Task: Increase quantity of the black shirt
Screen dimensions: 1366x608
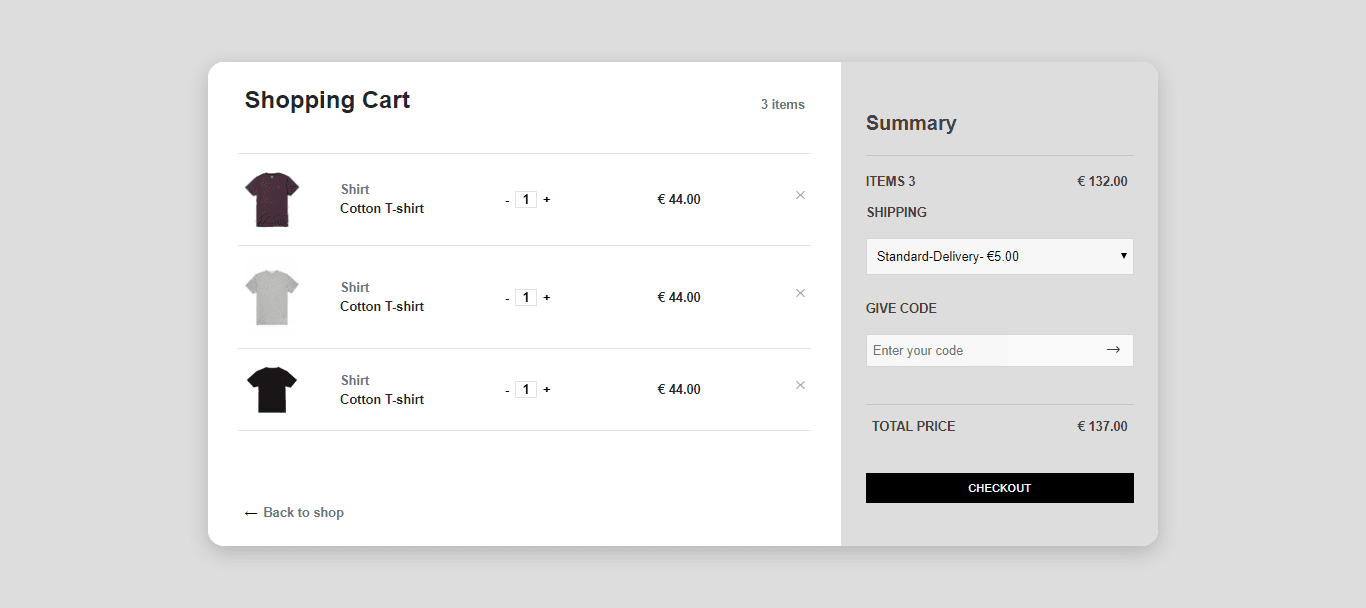Action: tap(546, 389)
